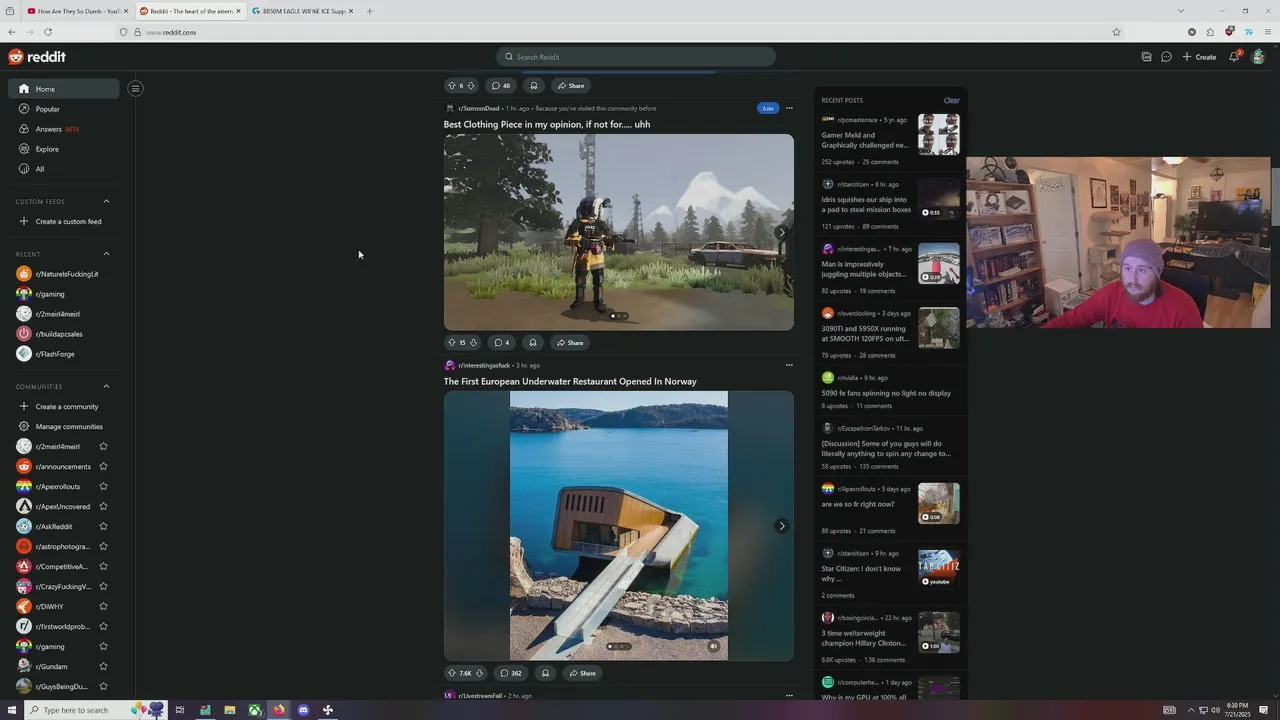The height and width of the screenshot is (720, 1280).
Task: Open r/NatureIsFuckingLit in recent list
Action: (64, 274)
